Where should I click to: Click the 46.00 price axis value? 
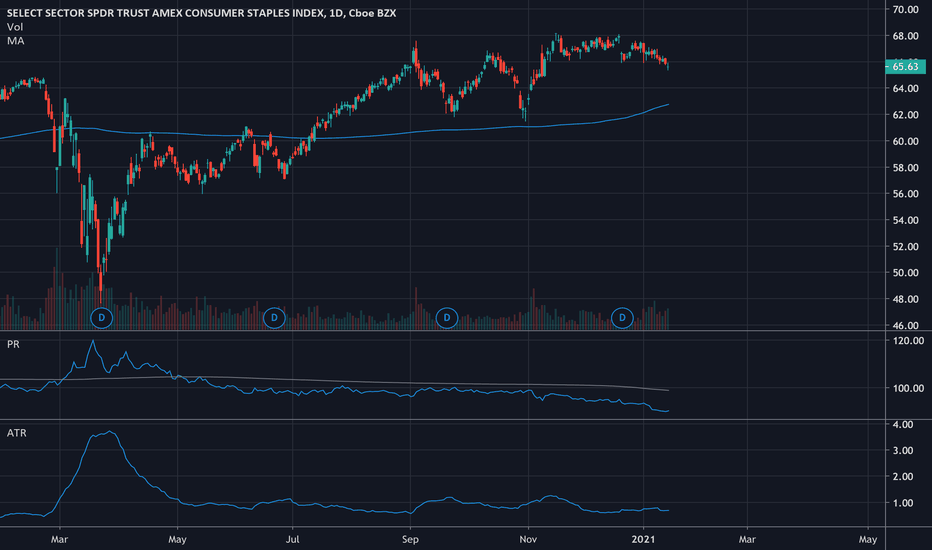pyautogui.click(x=905, y=325)
